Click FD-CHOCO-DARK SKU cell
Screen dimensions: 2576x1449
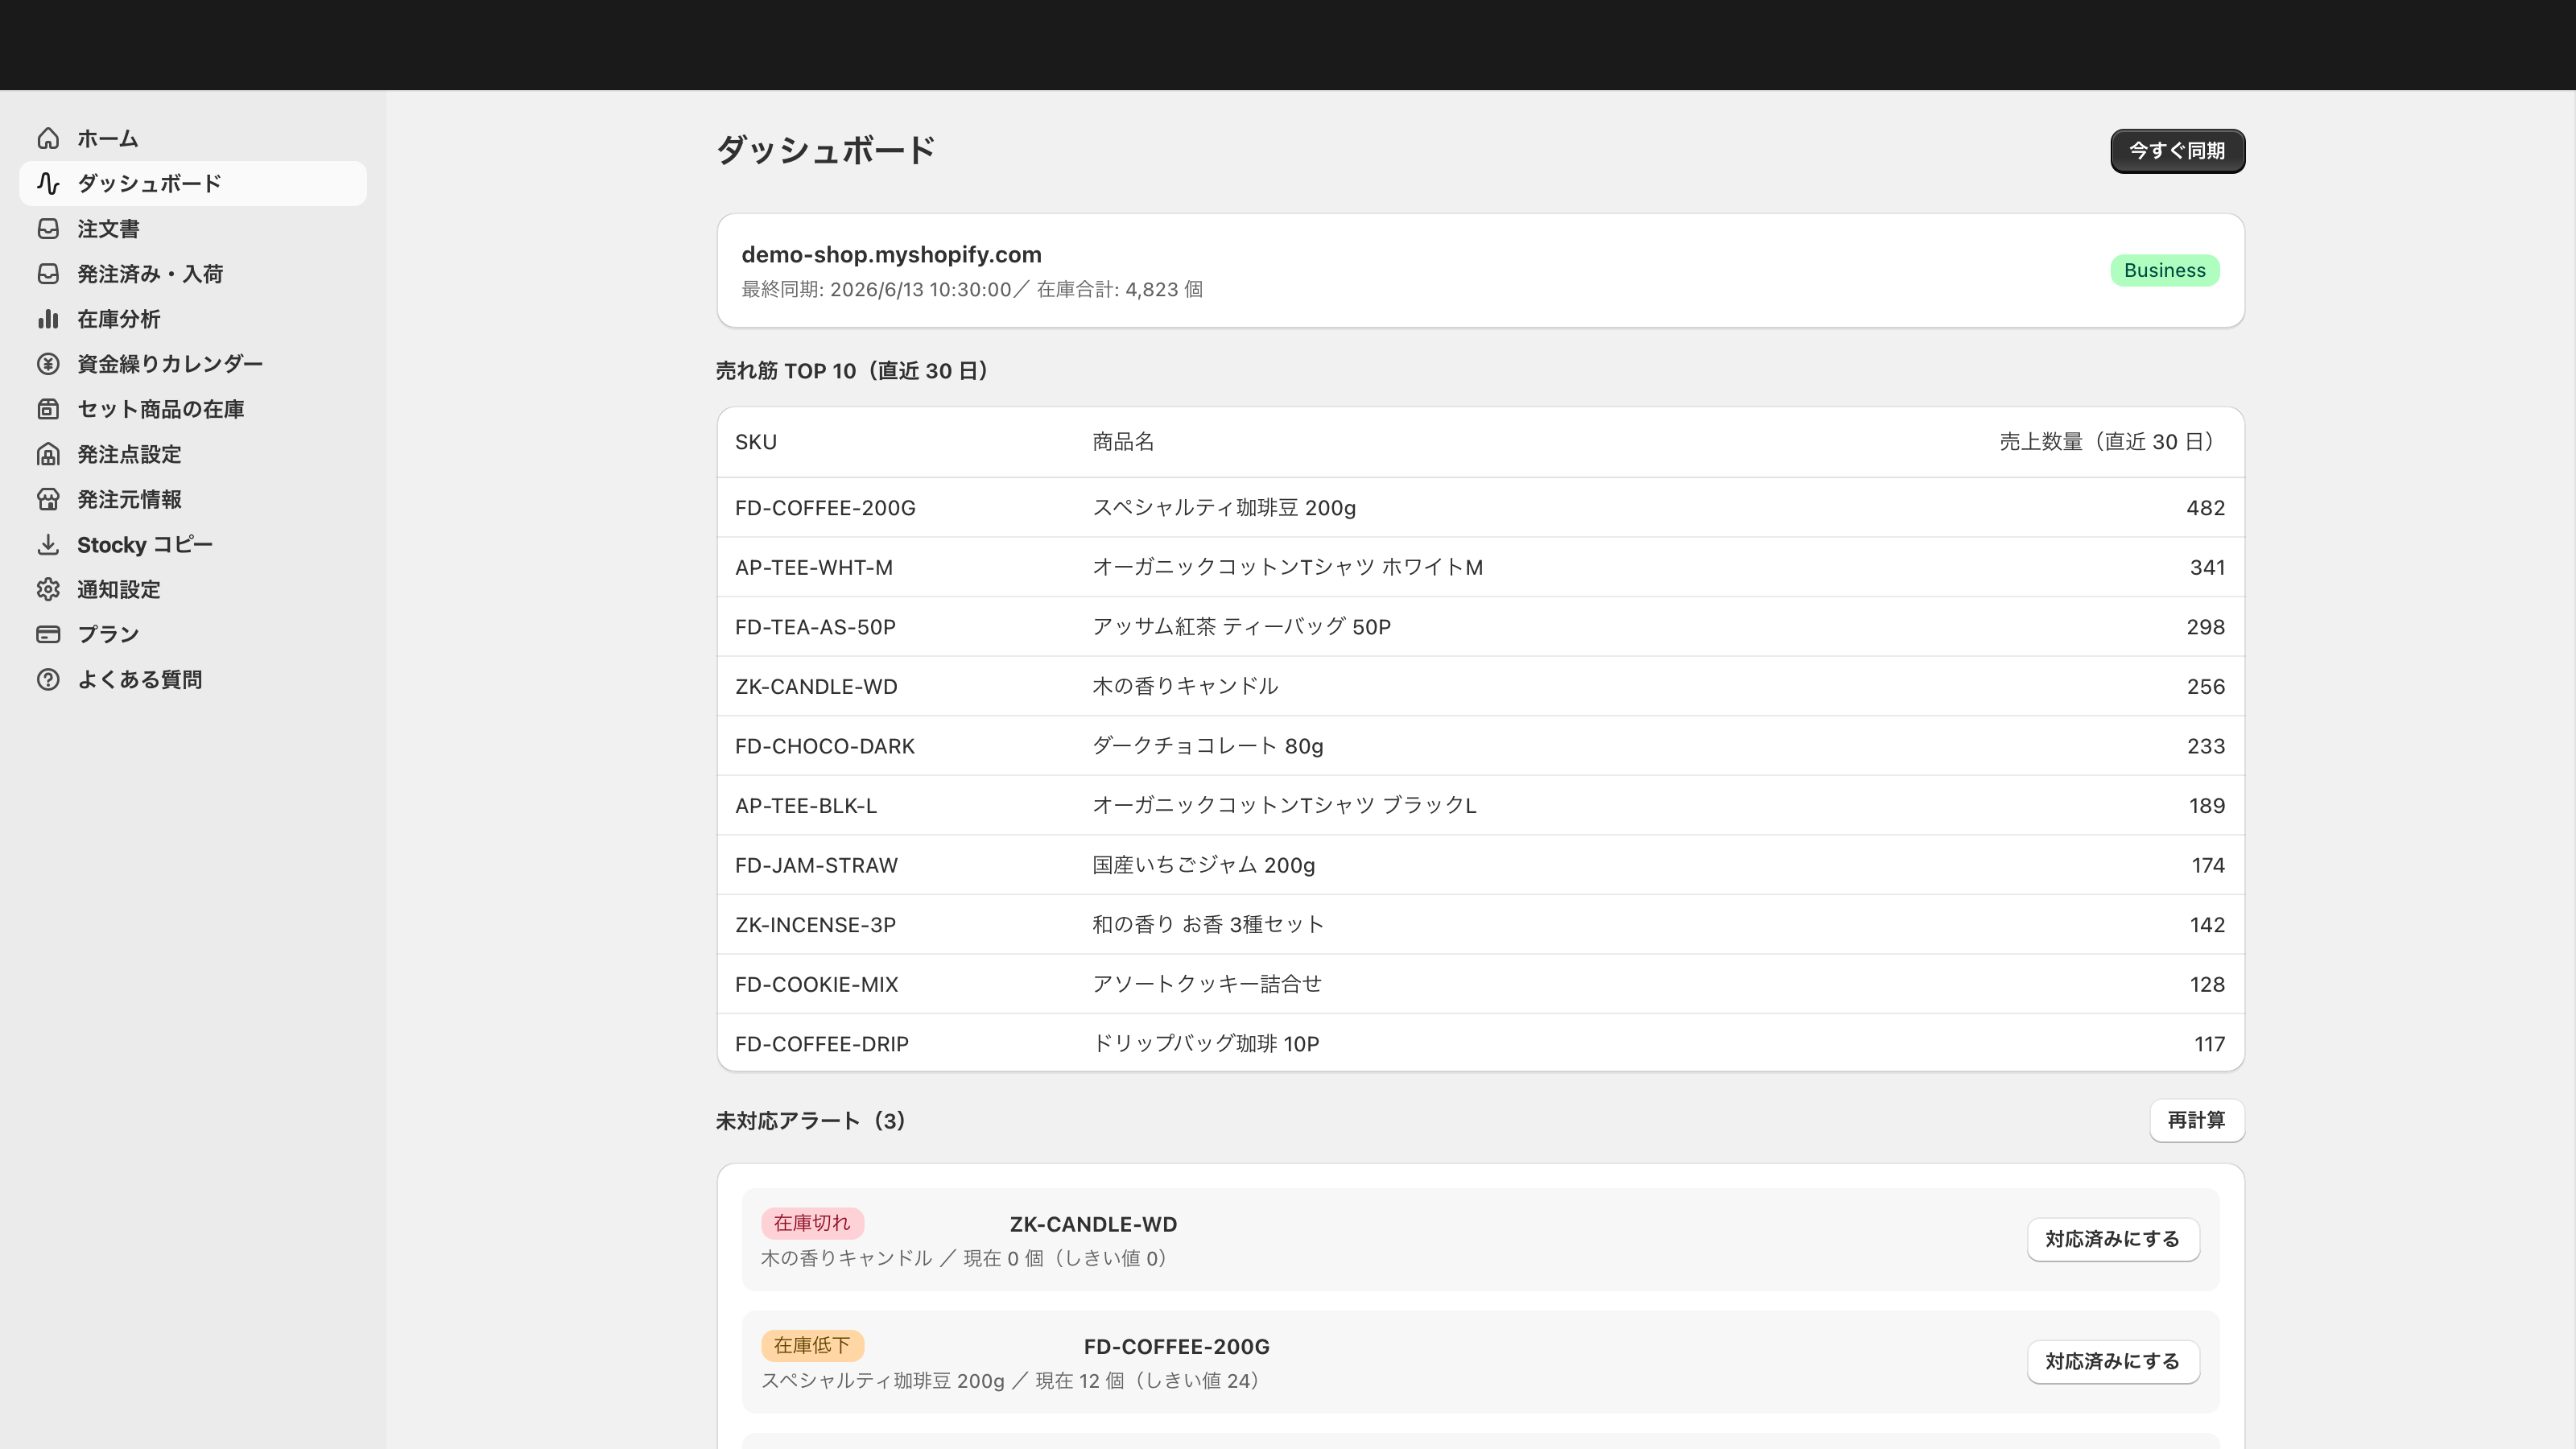(825, 746)
